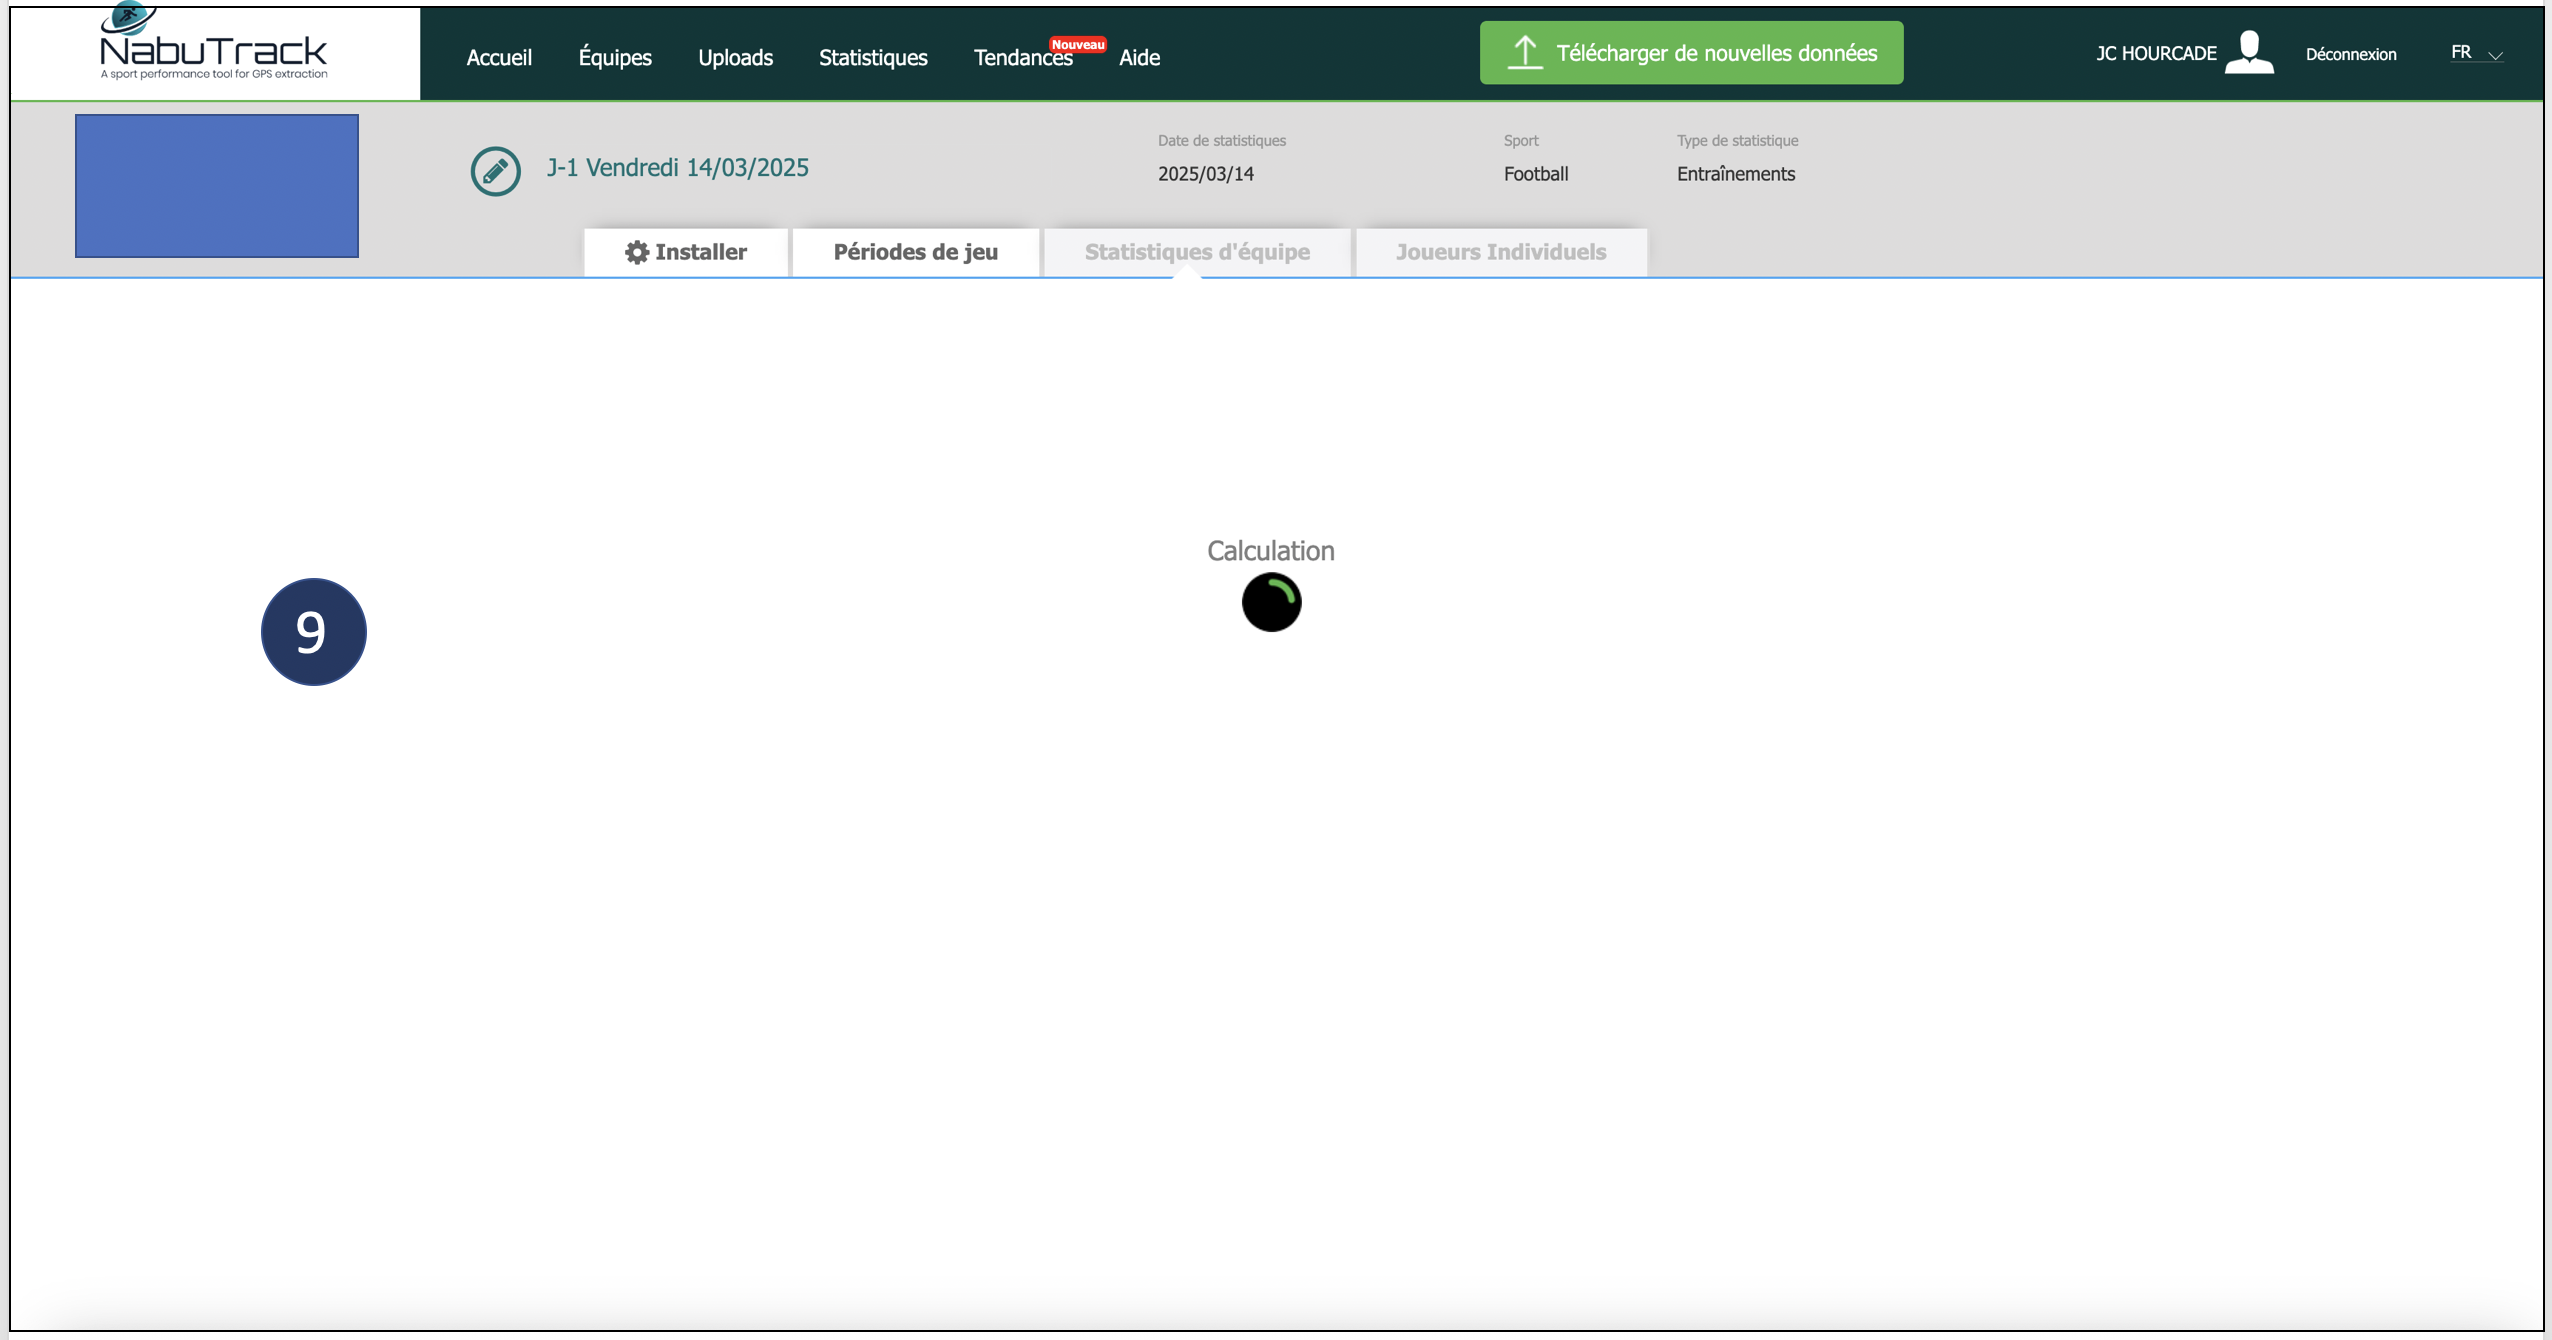The height and width of the screenshot is (1340, 2552).
Task: Switch to Statistiques d'équipe tab
Action: [x=1197, y=252]
